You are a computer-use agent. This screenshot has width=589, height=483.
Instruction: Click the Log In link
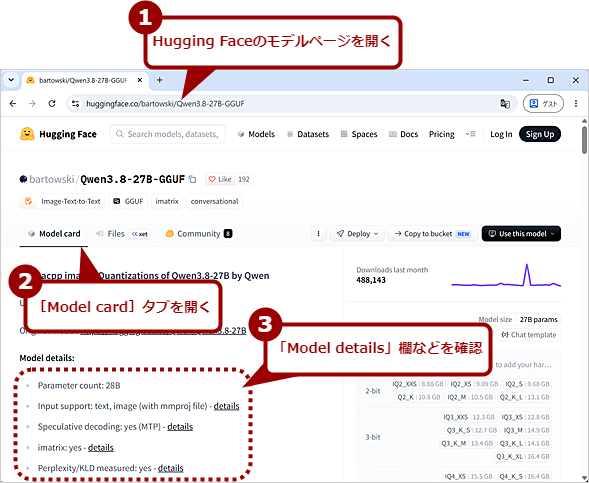501,134
